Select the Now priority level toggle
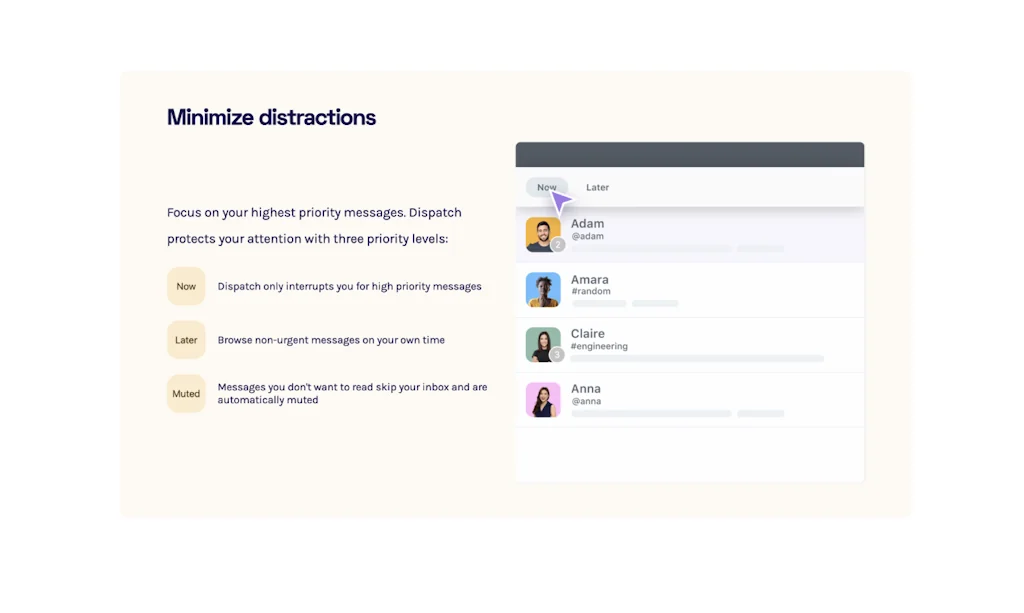Image resolution: width=1024 pixels, height=613 pixels. [x=186, y=286]
